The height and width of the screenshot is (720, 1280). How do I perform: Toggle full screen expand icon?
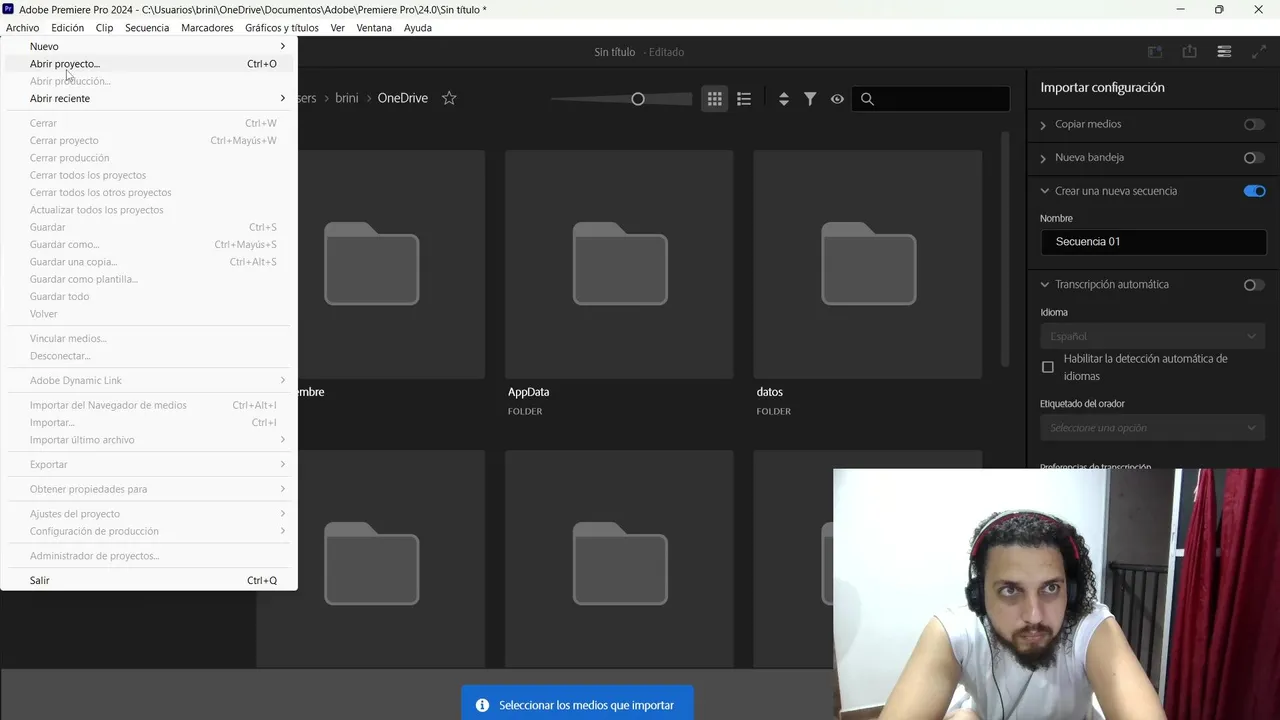[x=1258, y=52]
